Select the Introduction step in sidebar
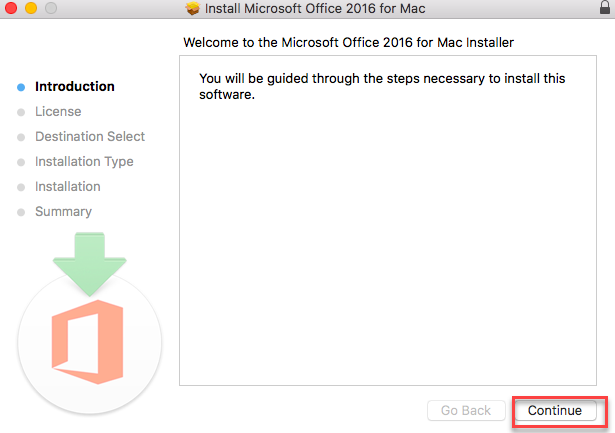The height and width of the screenshot is (433, 615). pos(75,86)
